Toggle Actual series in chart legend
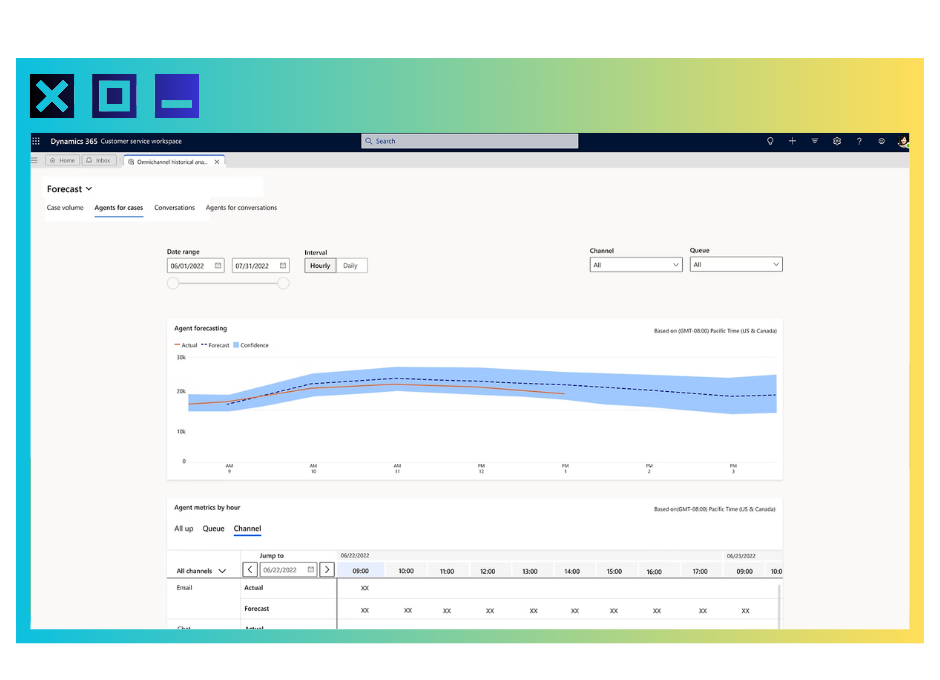Viewport: 940px width, 680px height. (186, 345)
